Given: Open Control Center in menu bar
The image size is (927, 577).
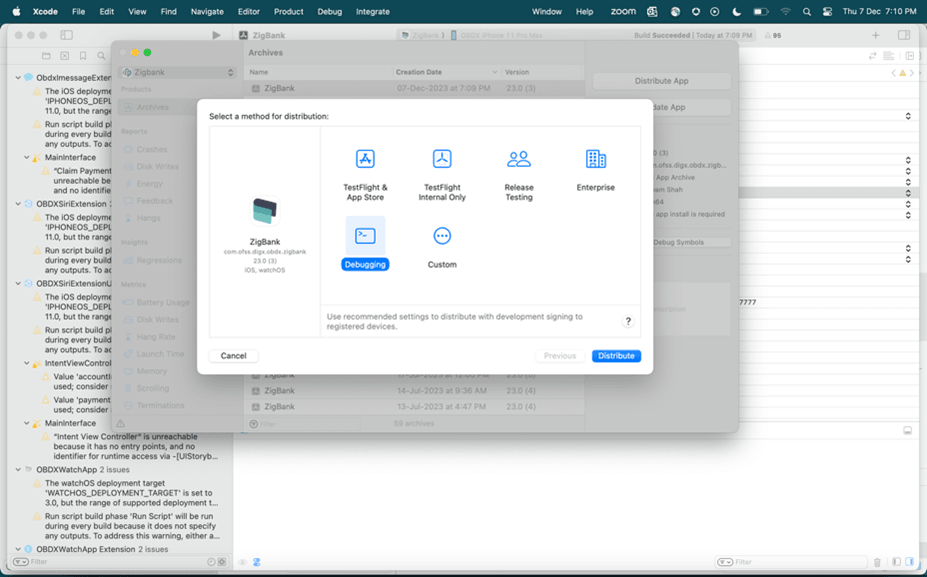Looking at the screenshot, I should pos(827,11).
